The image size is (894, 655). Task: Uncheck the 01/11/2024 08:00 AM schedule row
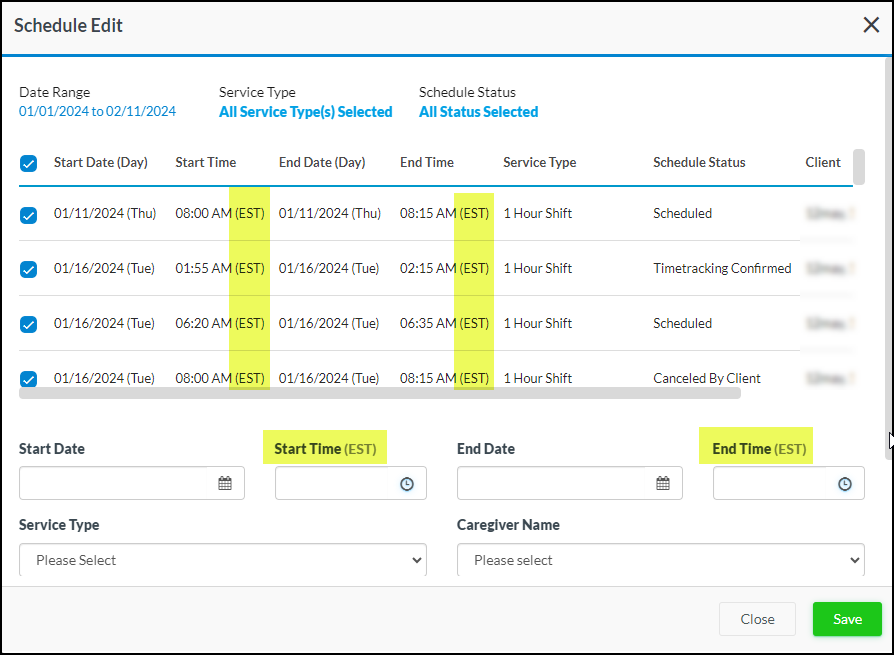[x=29, y=214]
